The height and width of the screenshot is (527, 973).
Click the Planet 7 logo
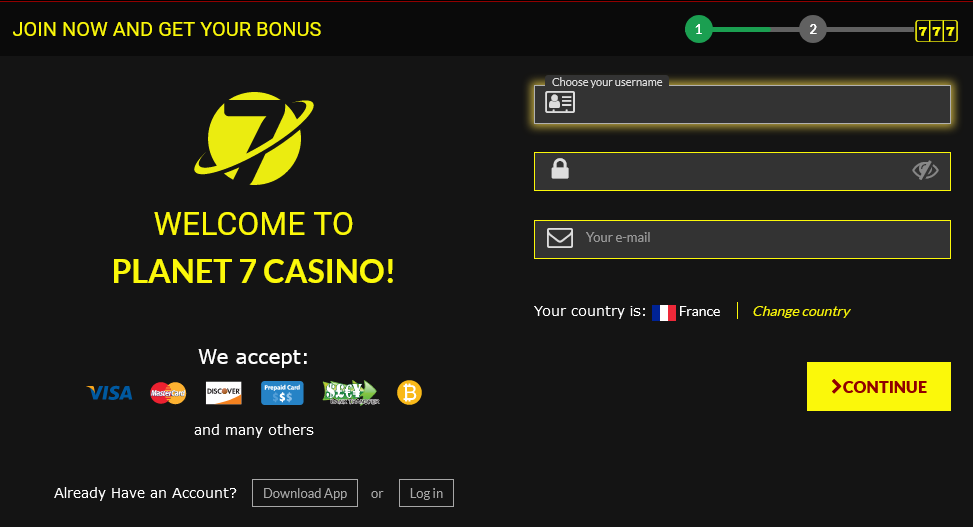[254, 138]
